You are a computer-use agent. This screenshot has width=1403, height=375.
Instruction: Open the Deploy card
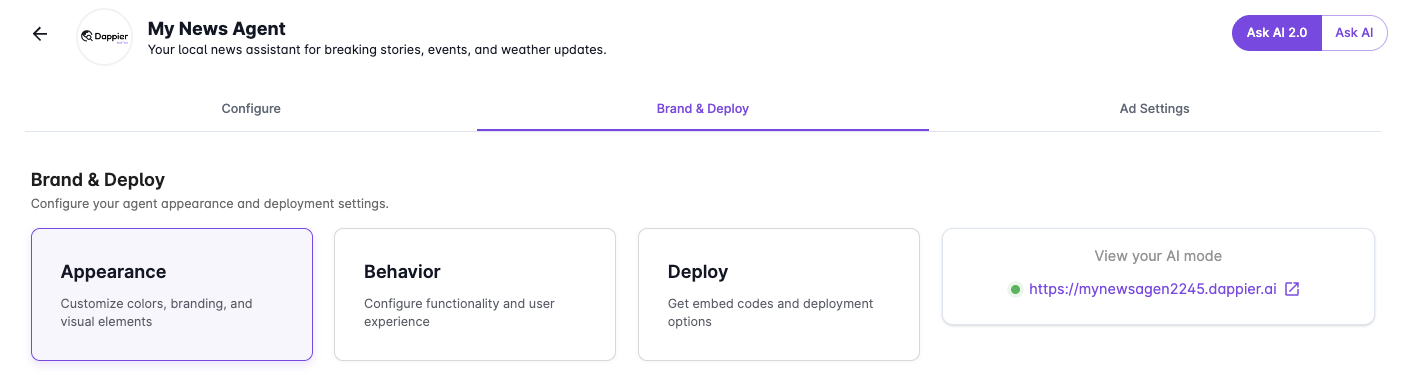pyautogui.click(x=779, y=294)
